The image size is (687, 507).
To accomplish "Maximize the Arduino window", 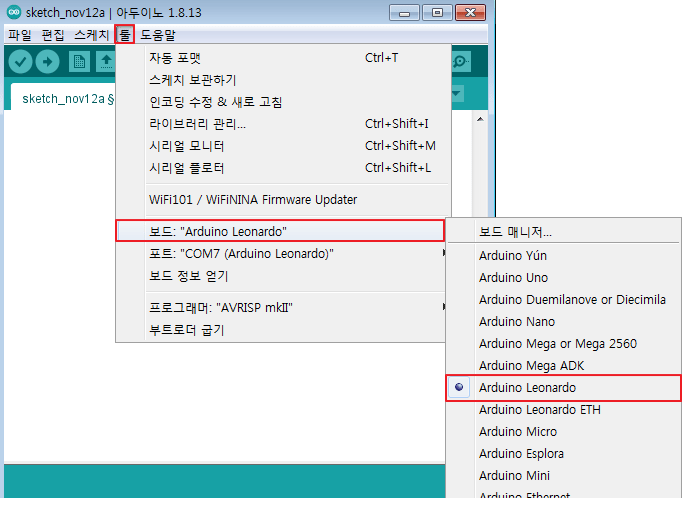I will point(437,13).
